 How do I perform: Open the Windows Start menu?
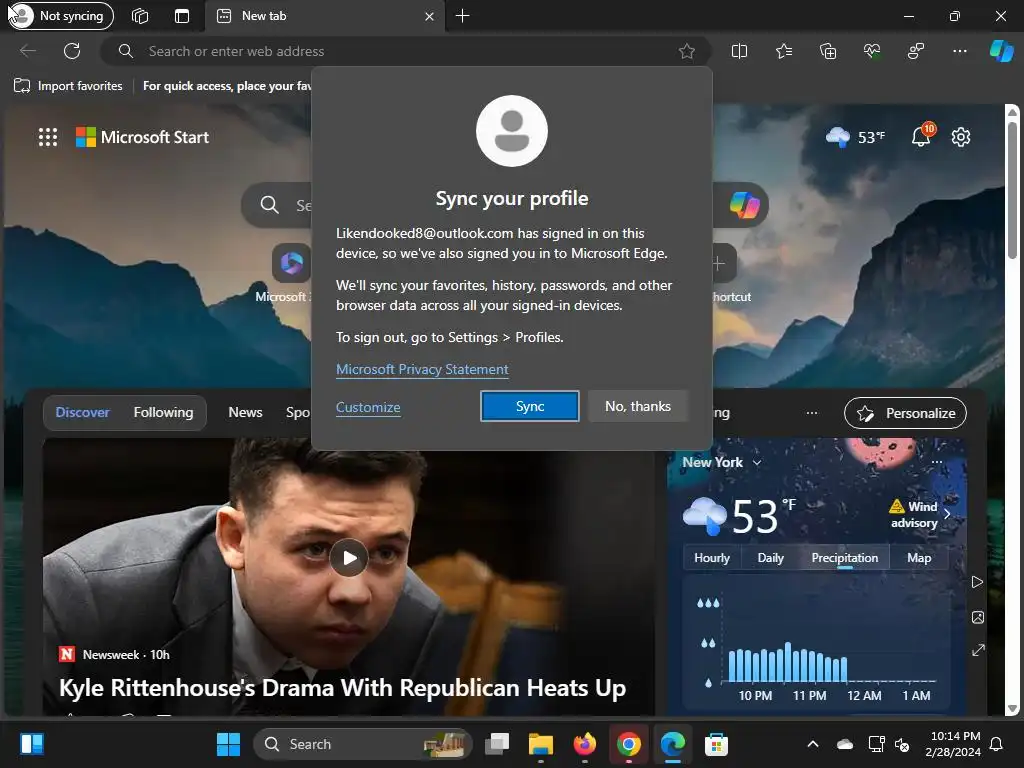point(229,744)
